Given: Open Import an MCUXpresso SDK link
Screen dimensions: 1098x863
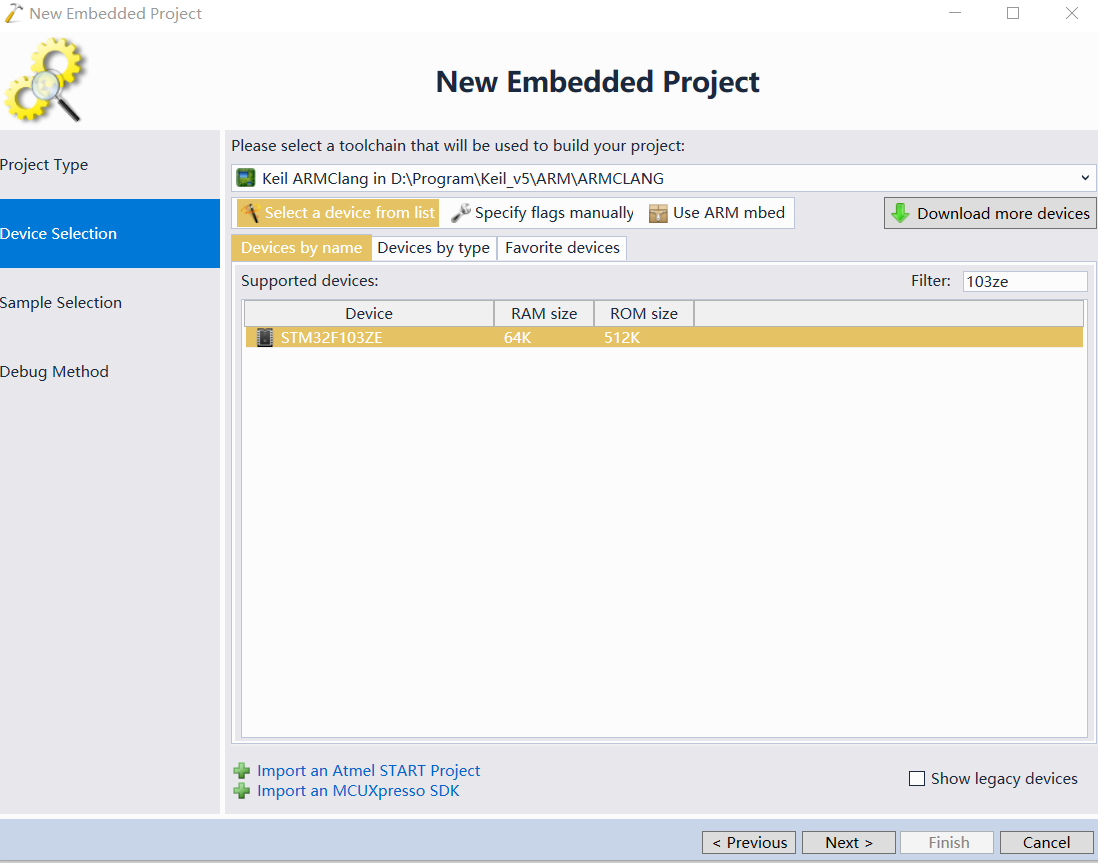Looking at the screenshot, I should [x=358, y=791].
